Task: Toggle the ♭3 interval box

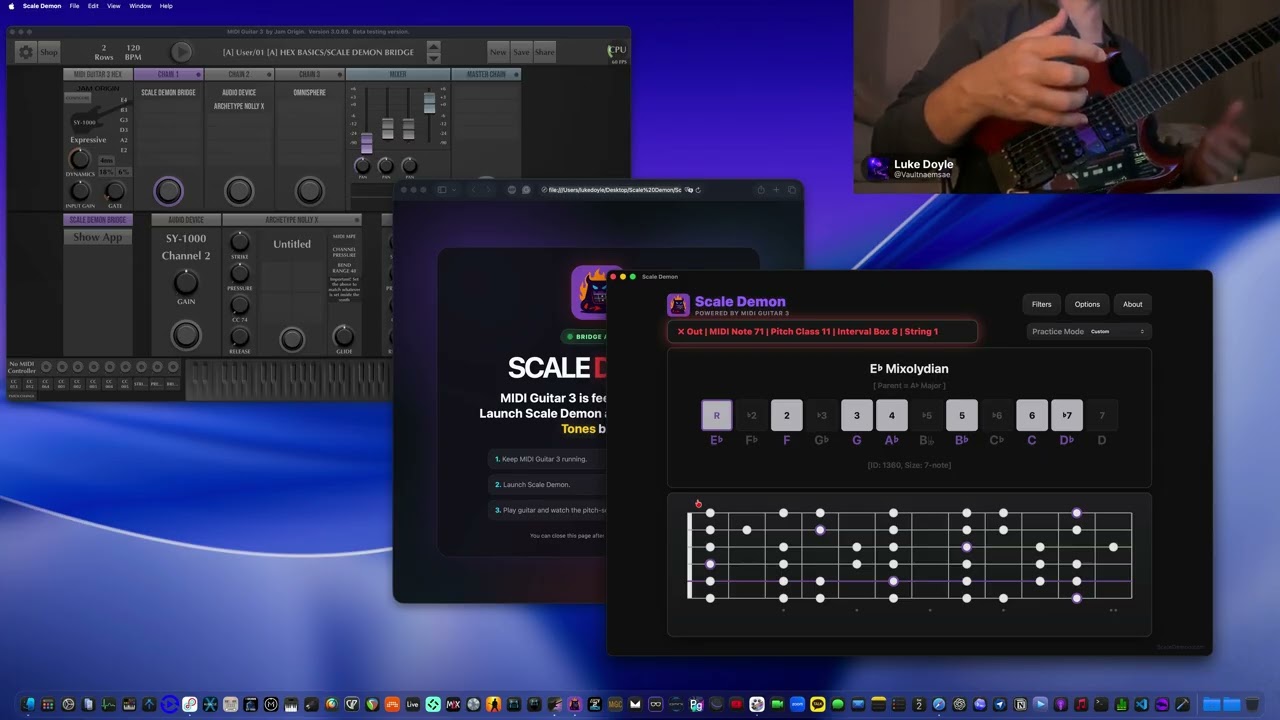Action: (821, 415)
